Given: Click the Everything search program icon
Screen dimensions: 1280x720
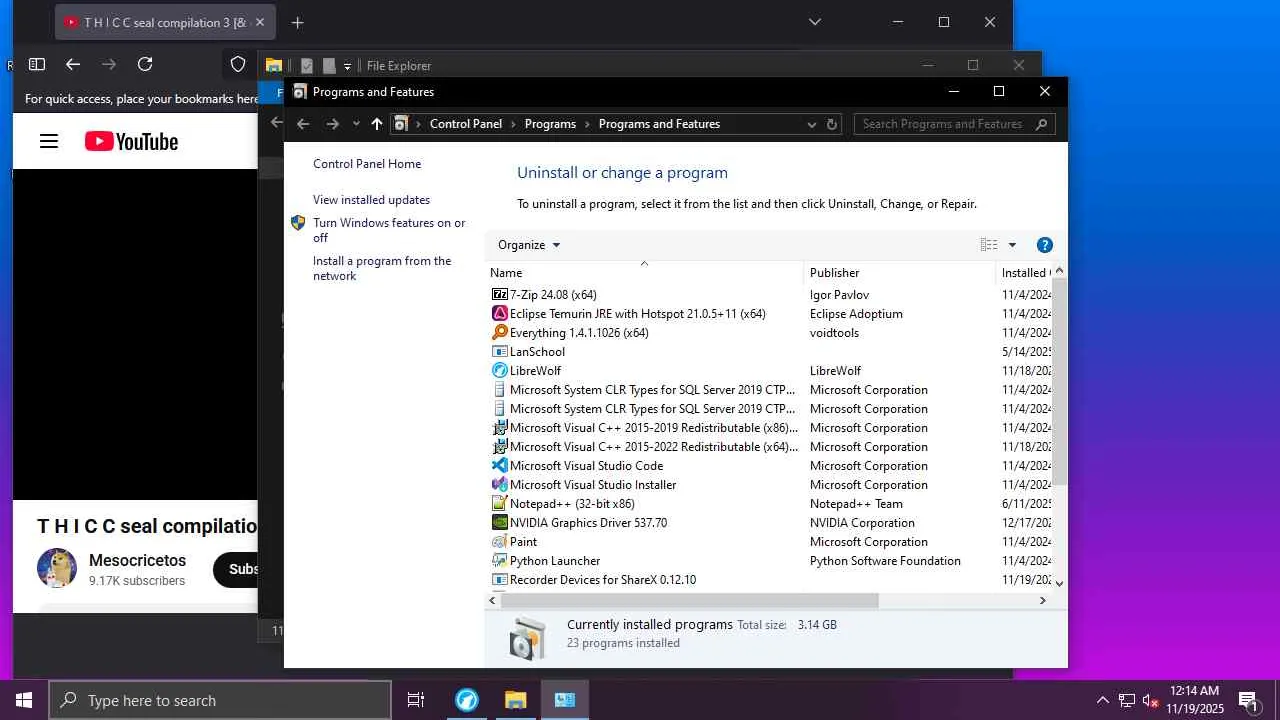Looking at the screenshot, I should pos(500,333).
